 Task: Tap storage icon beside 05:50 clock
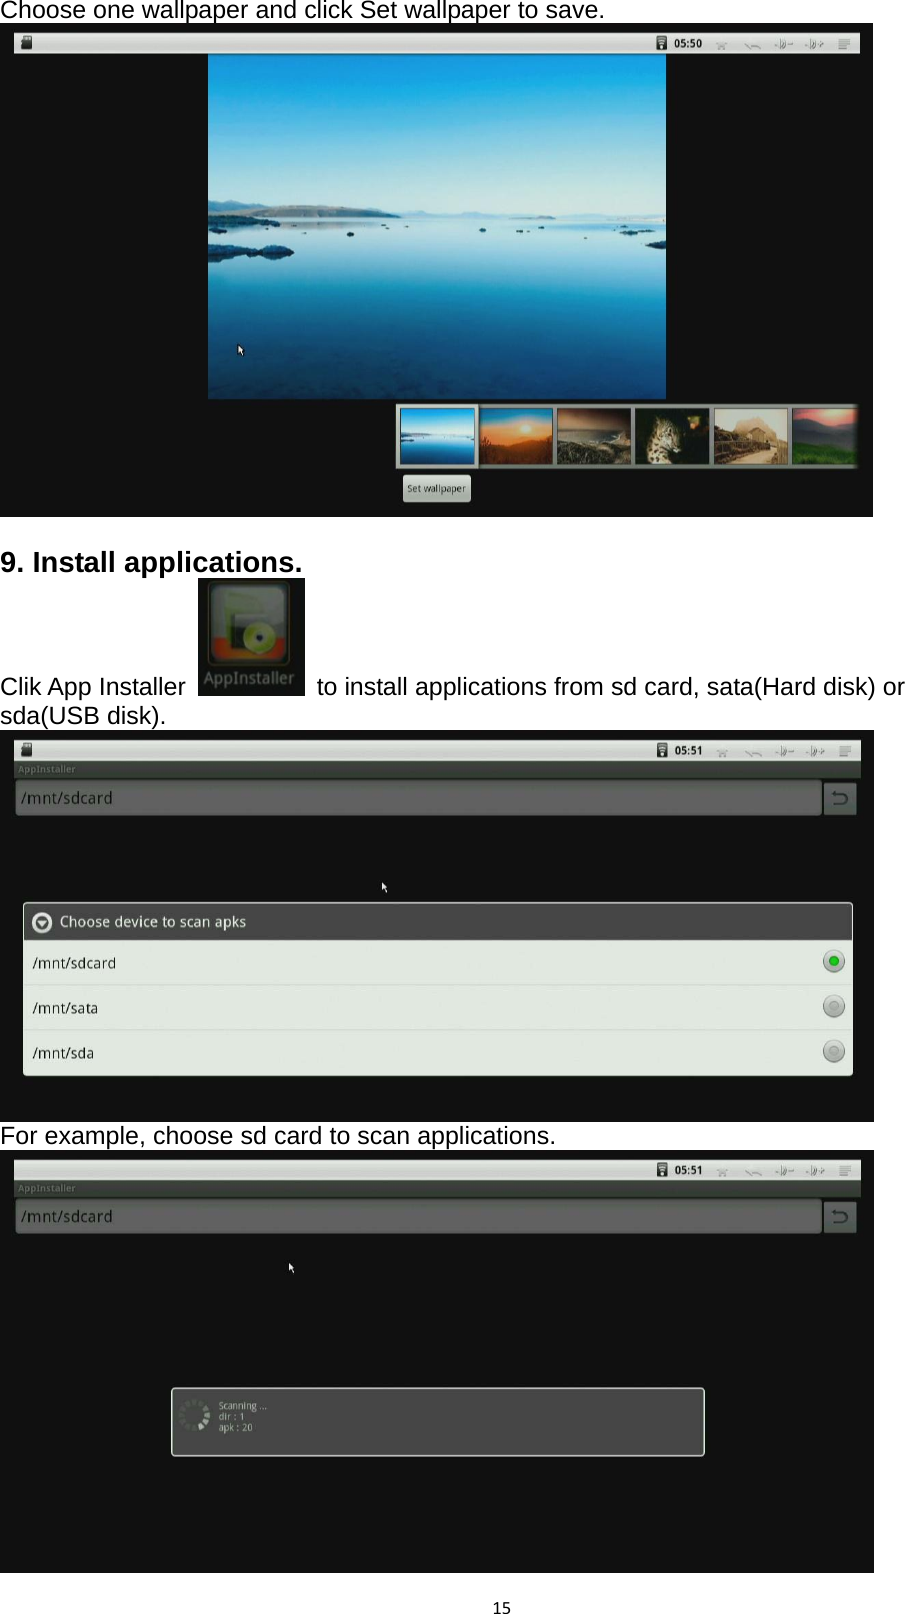coord(661,43)
